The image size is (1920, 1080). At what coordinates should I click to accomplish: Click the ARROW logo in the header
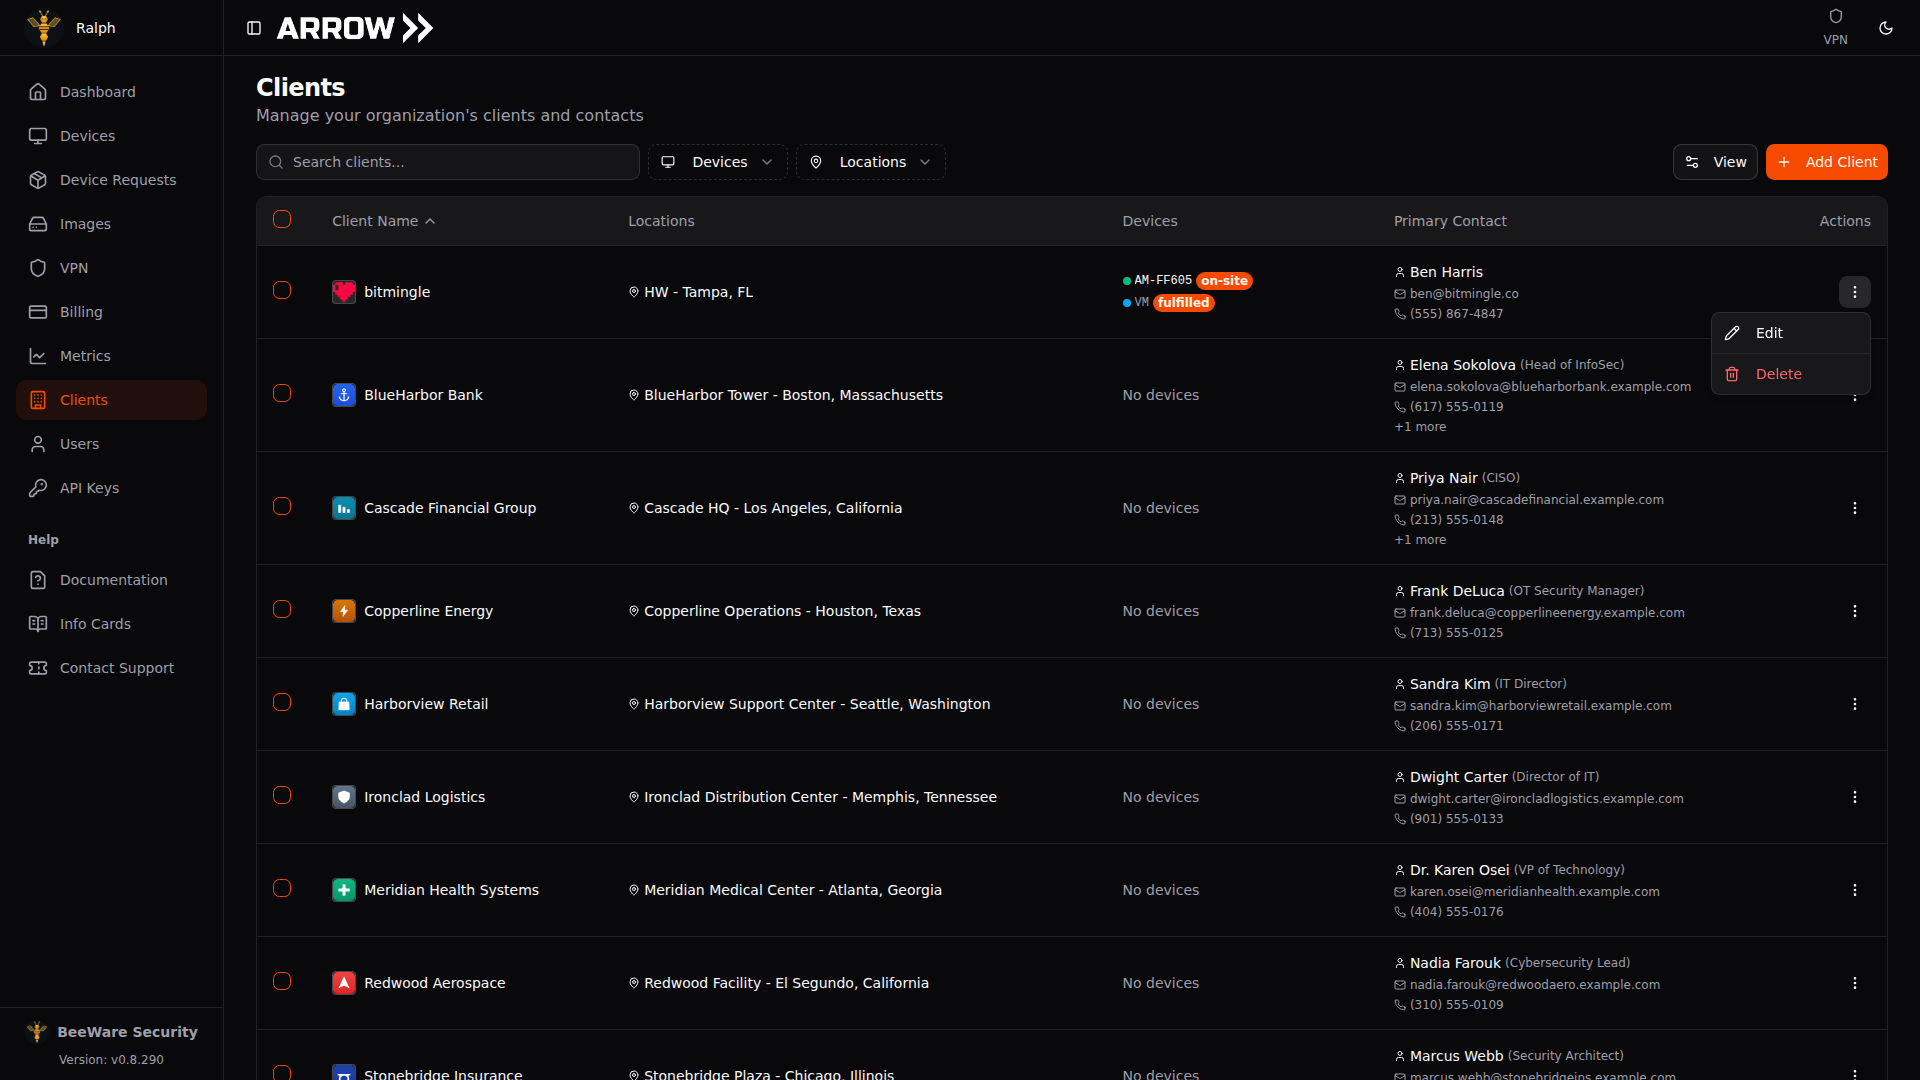[355, 28]
